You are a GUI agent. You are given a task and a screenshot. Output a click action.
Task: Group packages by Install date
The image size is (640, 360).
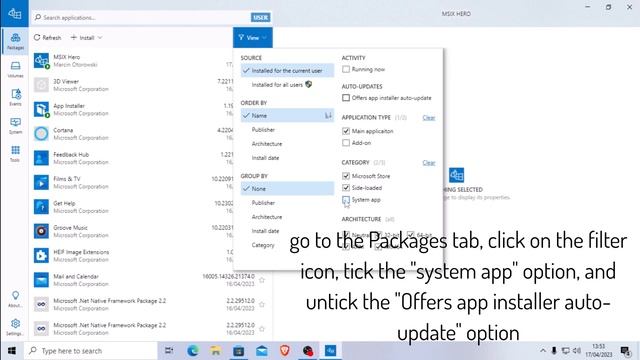click(287, 231)
